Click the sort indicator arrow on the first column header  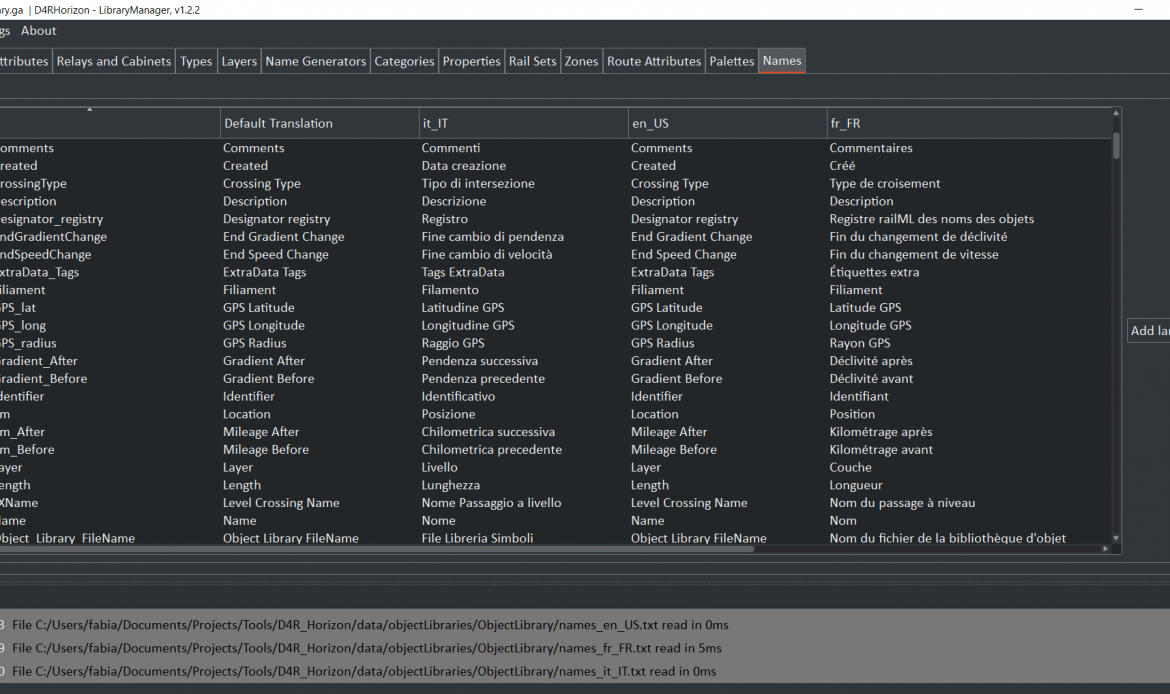89,110
